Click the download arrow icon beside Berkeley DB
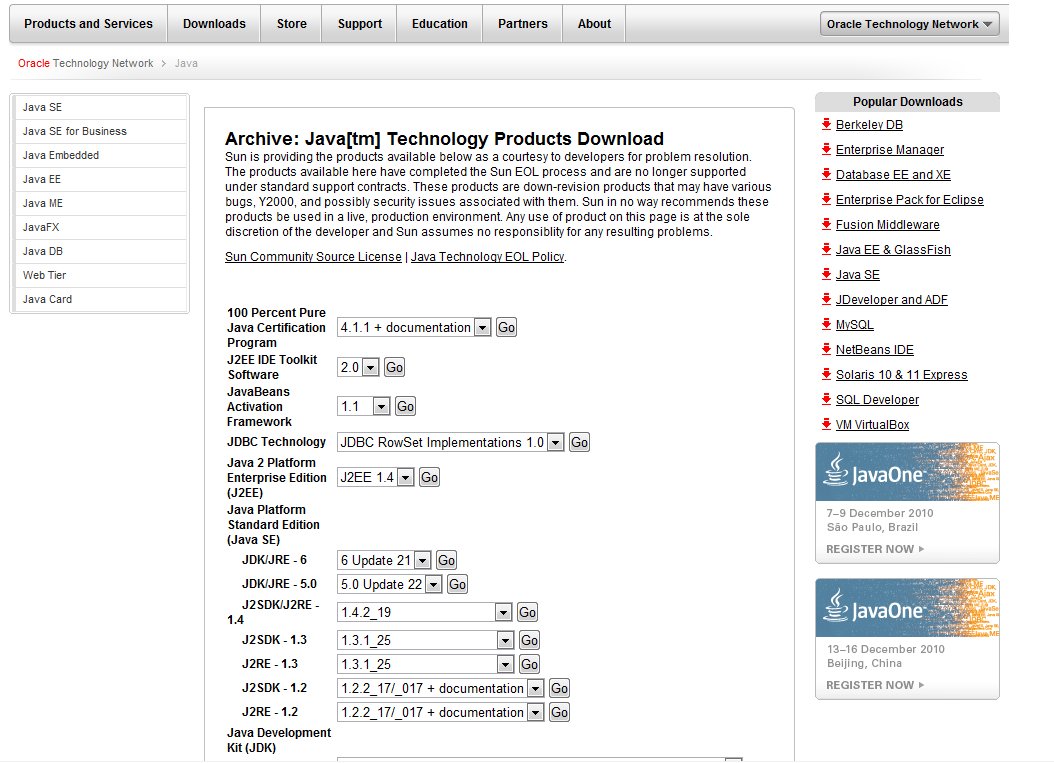Viewport: 1054px width, 763px height. point(826,124)
